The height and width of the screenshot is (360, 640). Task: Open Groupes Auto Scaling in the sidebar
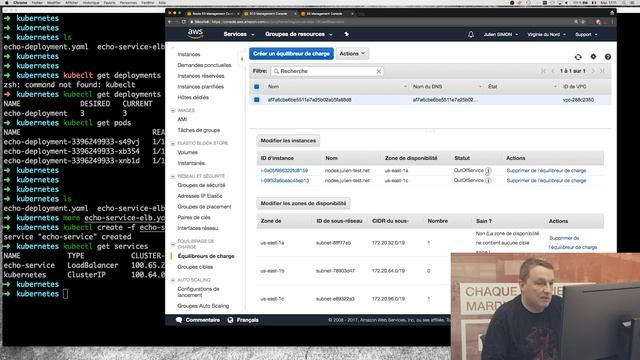point(203,306)
